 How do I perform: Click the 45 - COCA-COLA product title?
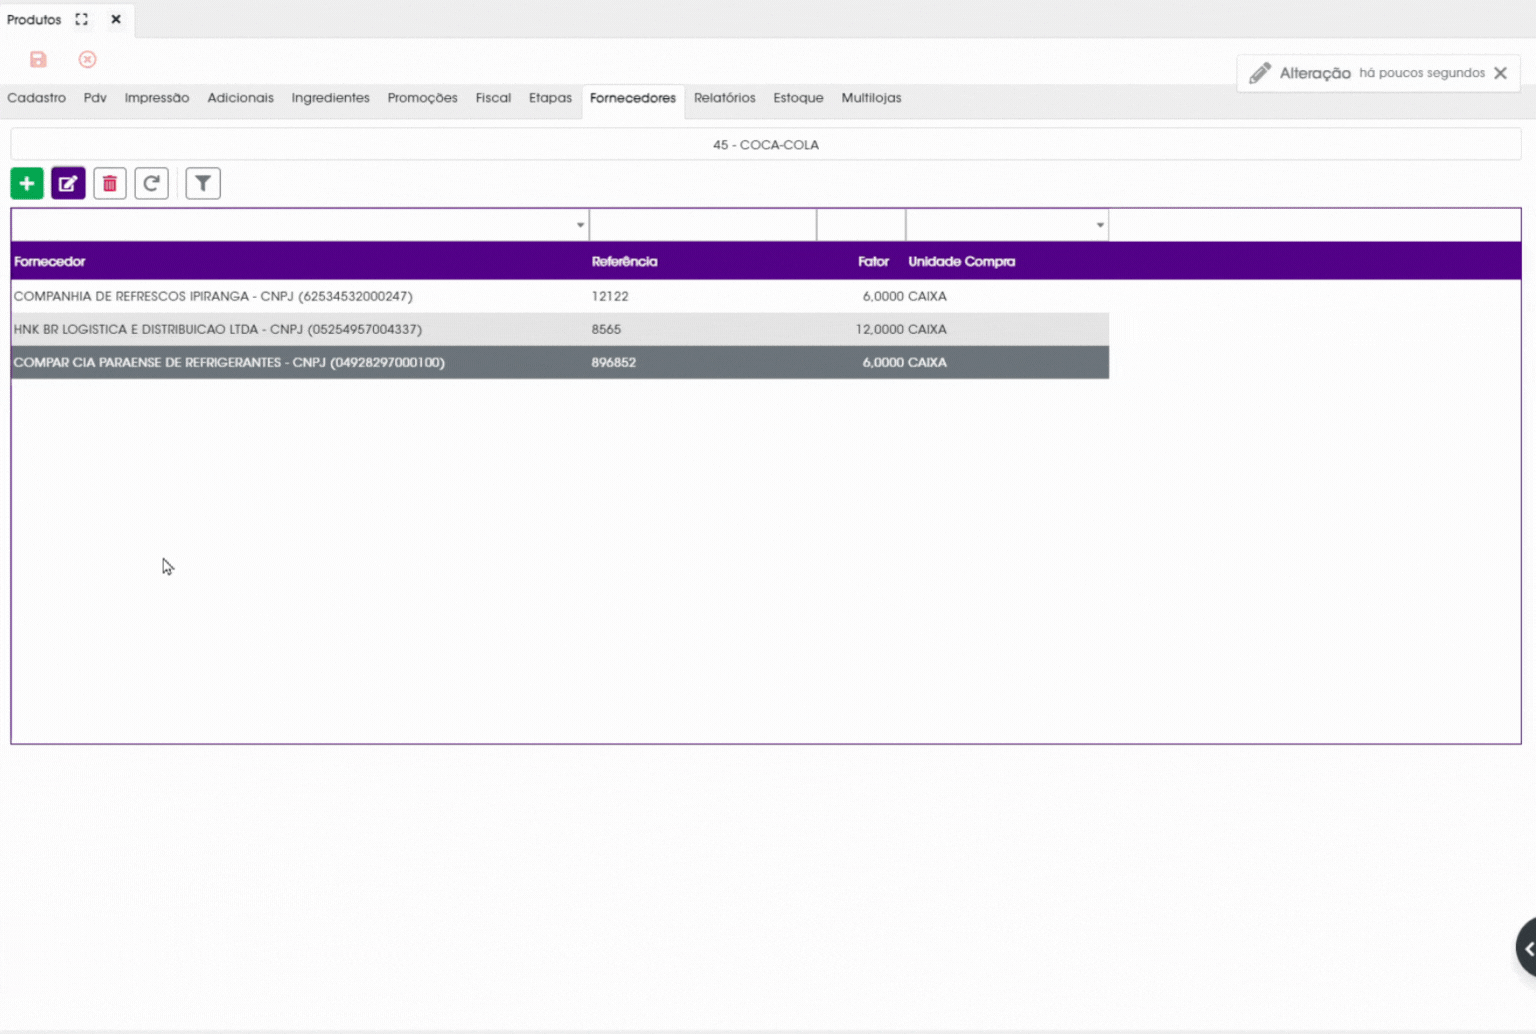(766, 145)
